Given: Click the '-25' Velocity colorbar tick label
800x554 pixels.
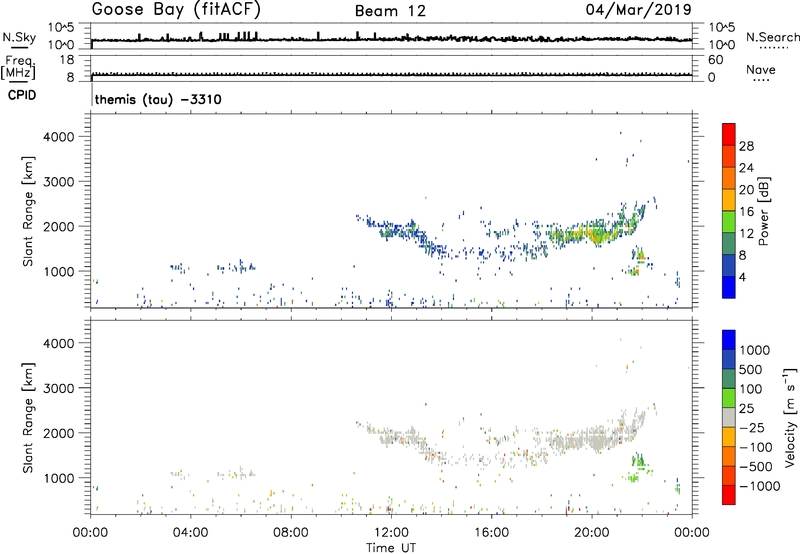Looking at the screenshot, I should (x=752, y=428).
